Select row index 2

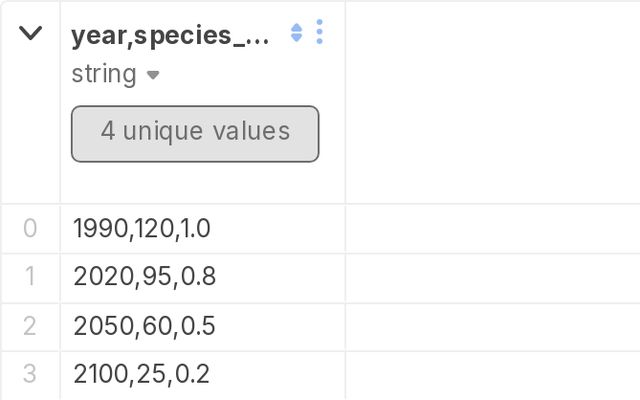pos(30,326)
